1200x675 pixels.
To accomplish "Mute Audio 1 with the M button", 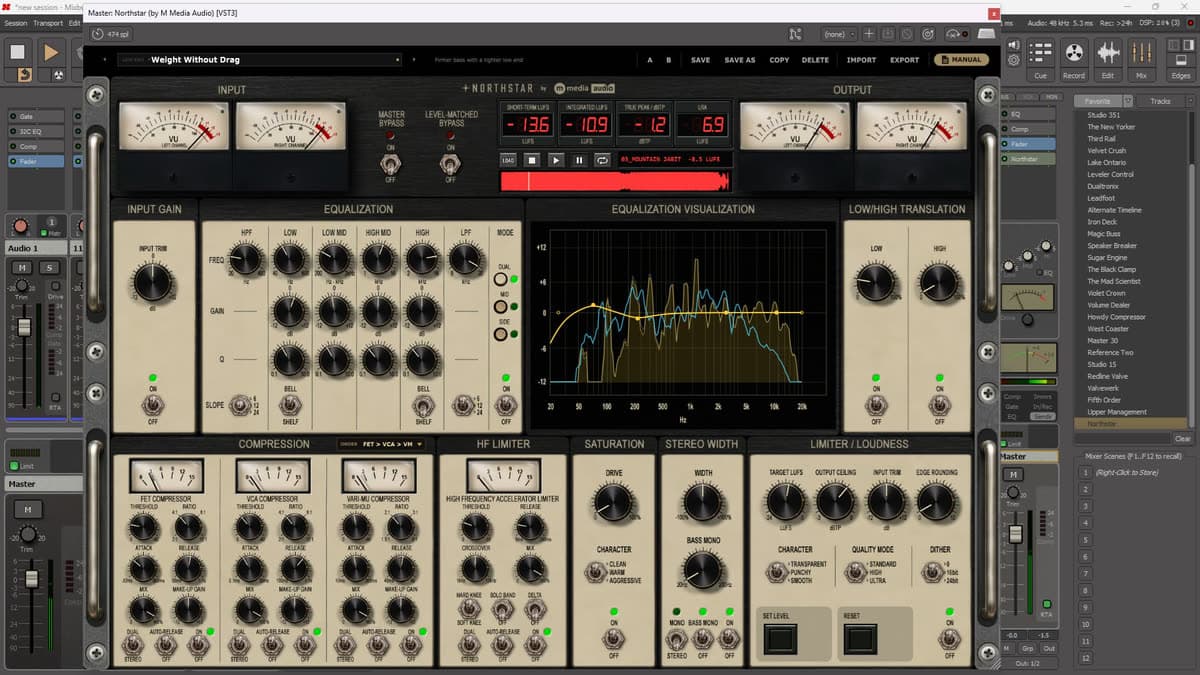I will pos(22,268).
